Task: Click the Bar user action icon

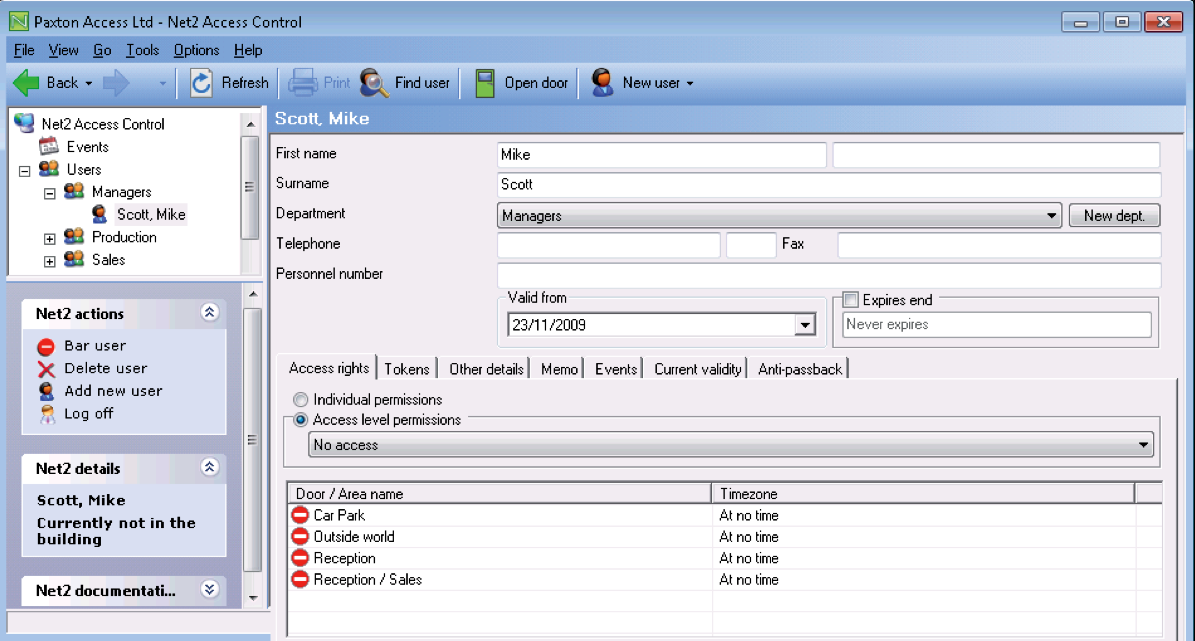Action: [x=44, y=348]
